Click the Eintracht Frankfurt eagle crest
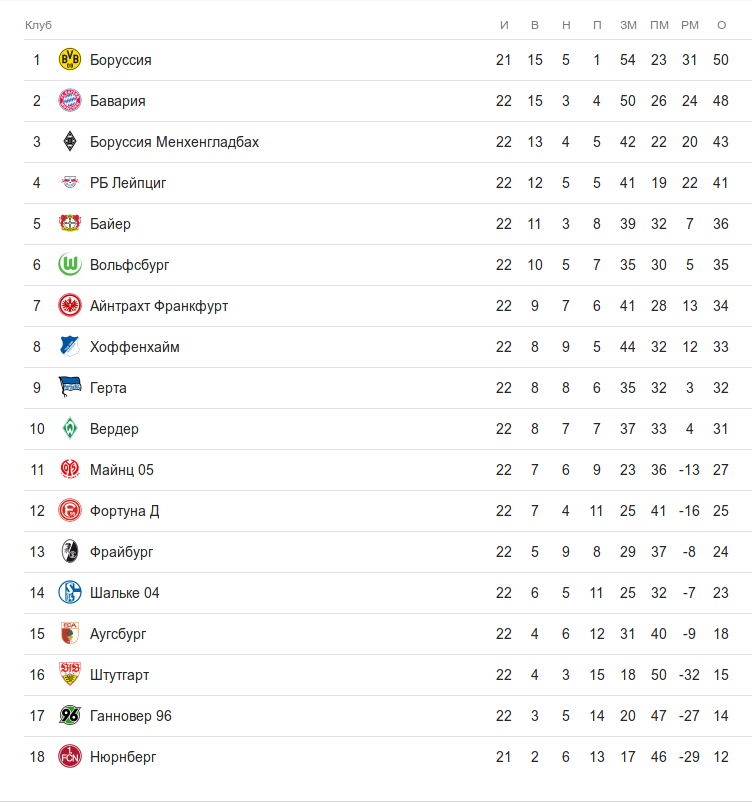Screen dimensions: 752x802 click(70, 306)
